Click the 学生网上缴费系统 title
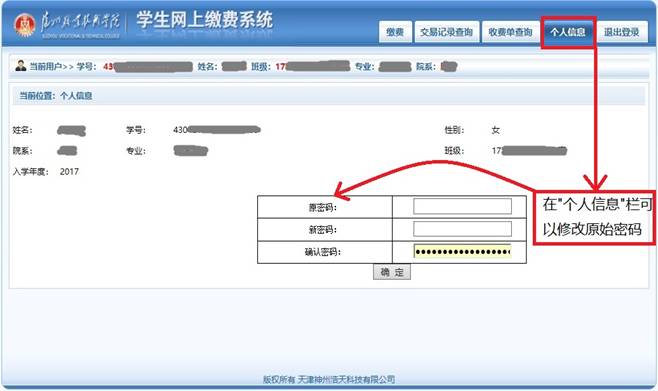The width and height of the screenshot is (658, 391). [x=204, y=20]
